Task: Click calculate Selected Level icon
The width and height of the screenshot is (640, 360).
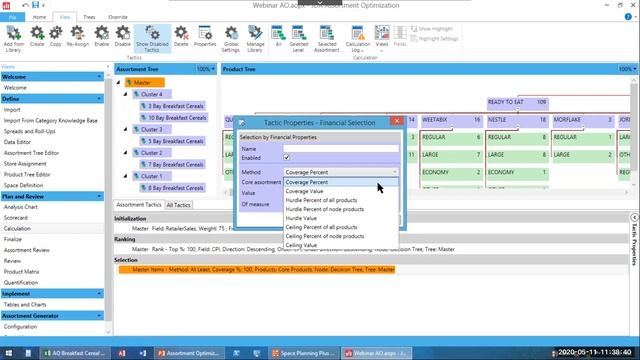Action: 299,39
